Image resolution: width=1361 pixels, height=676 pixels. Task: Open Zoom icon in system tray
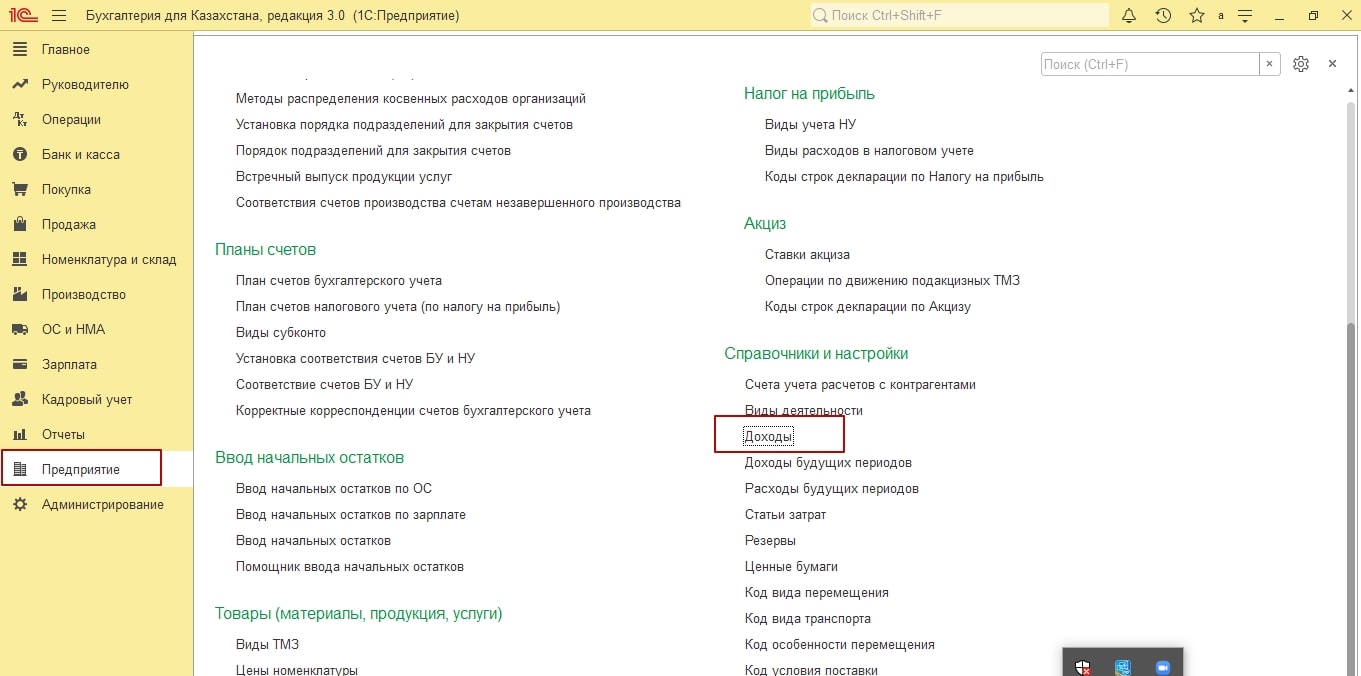click(x=1162, y=667)
